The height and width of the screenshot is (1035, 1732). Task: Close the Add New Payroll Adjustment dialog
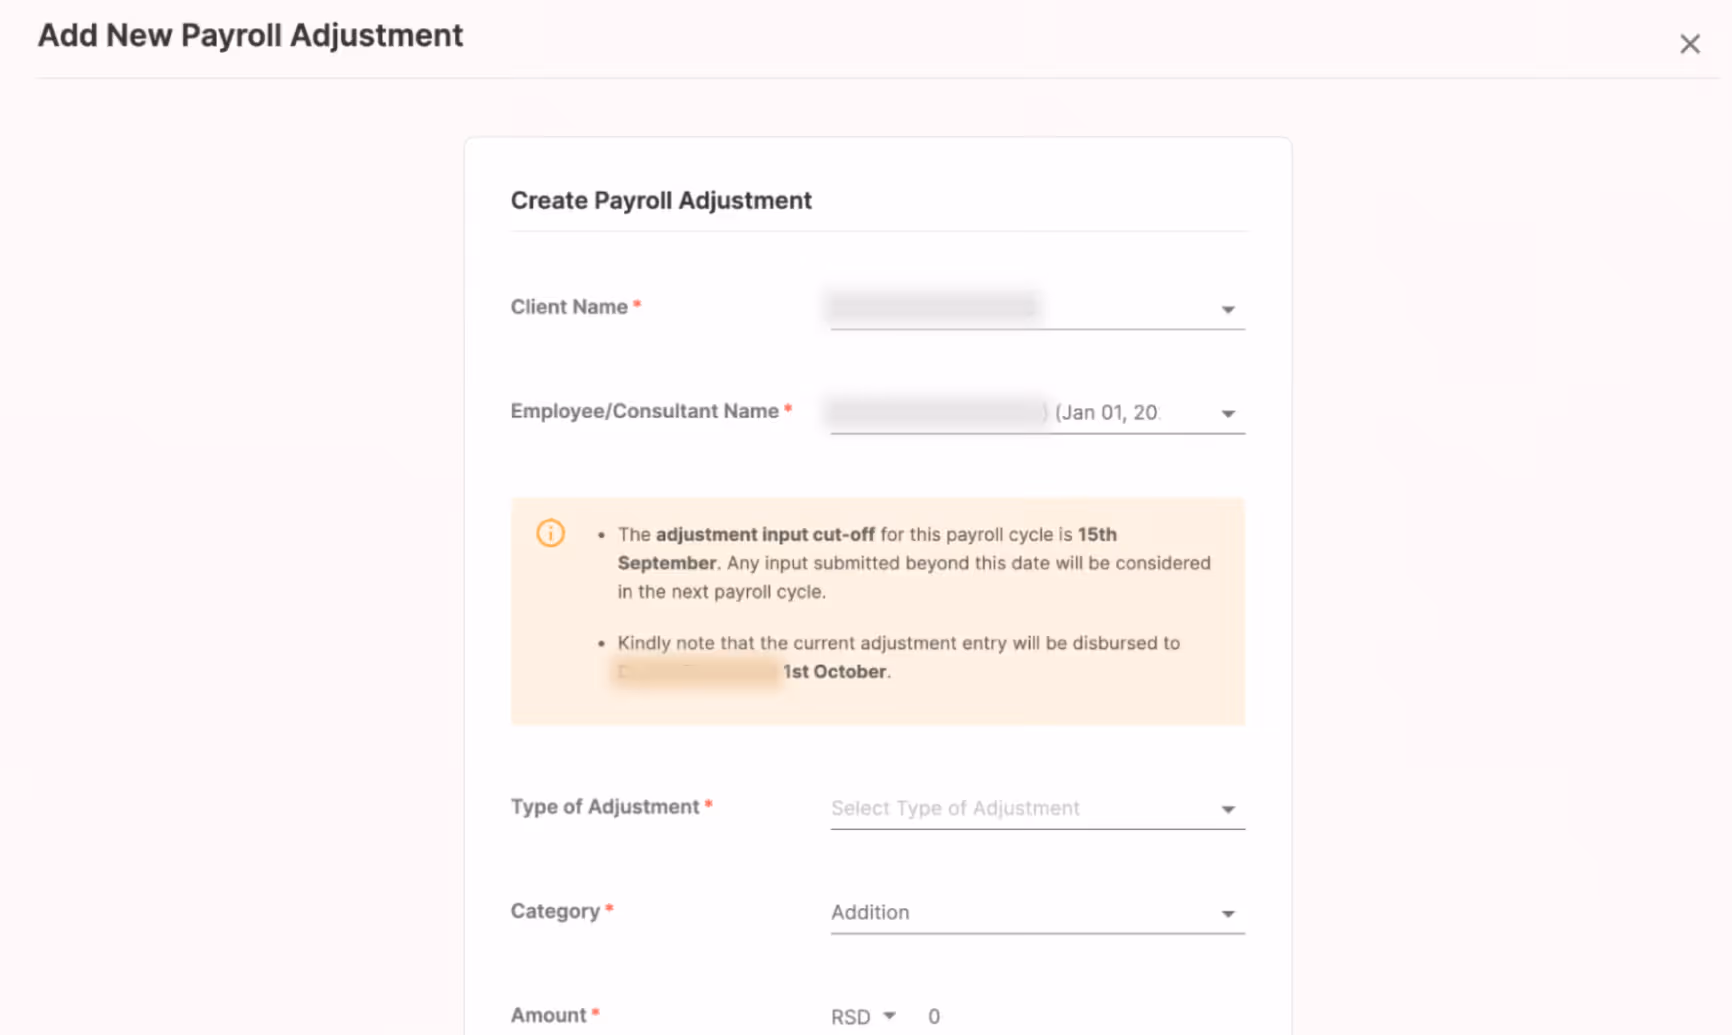click(x=1689, y=44)
